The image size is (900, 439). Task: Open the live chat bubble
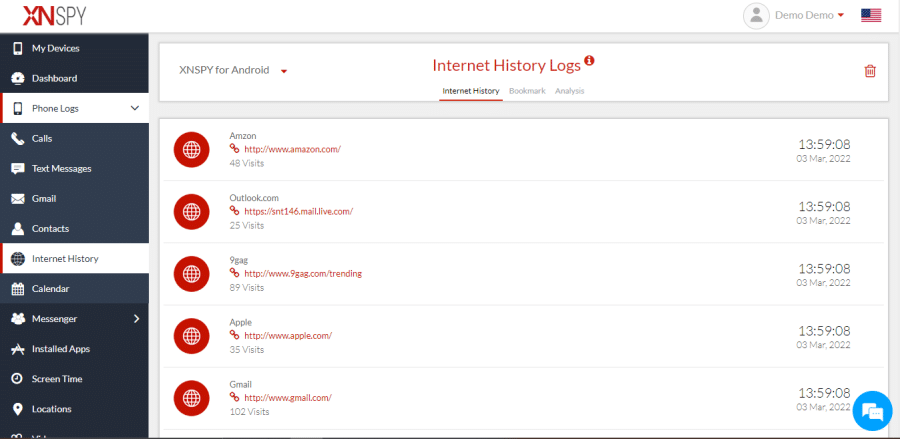point(872,411)
